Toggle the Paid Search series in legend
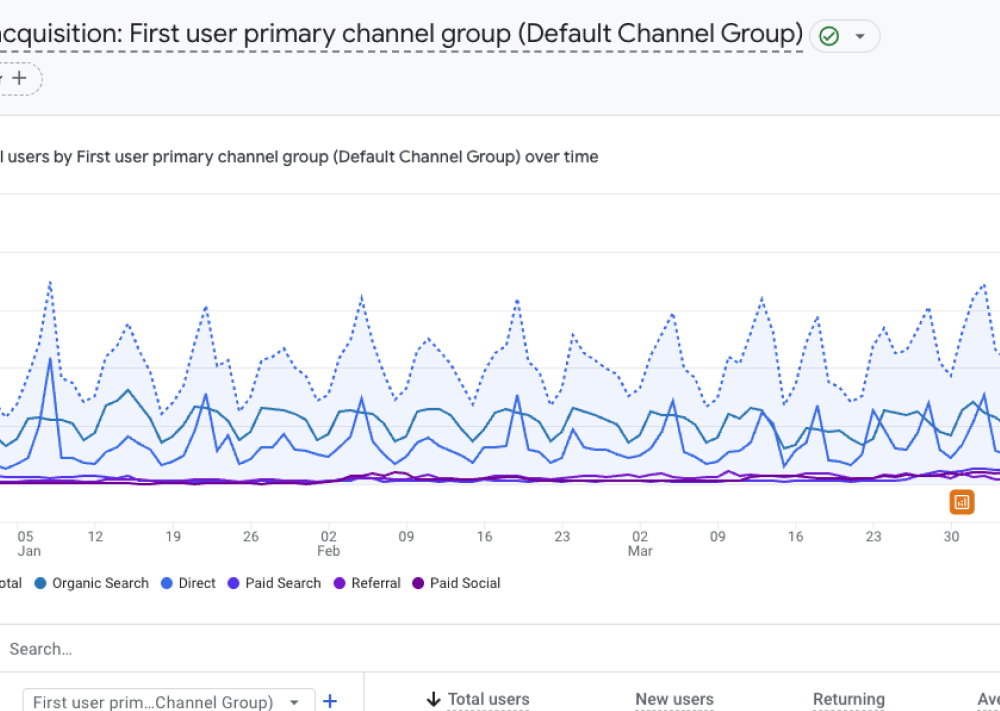1000x711 pixels. tap(274, 583)
